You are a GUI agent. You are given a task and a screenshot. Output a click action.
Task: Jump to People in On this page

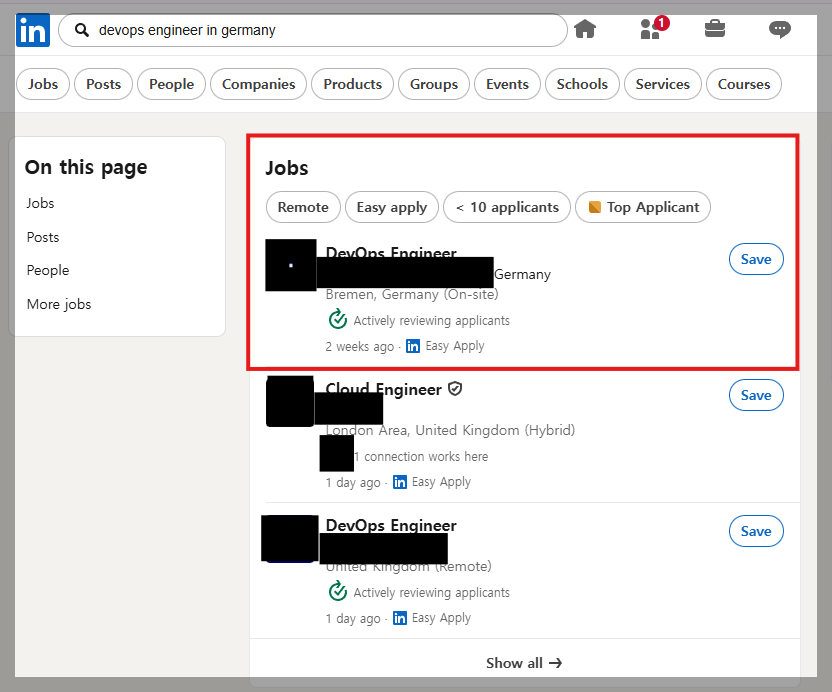point(48,270)
